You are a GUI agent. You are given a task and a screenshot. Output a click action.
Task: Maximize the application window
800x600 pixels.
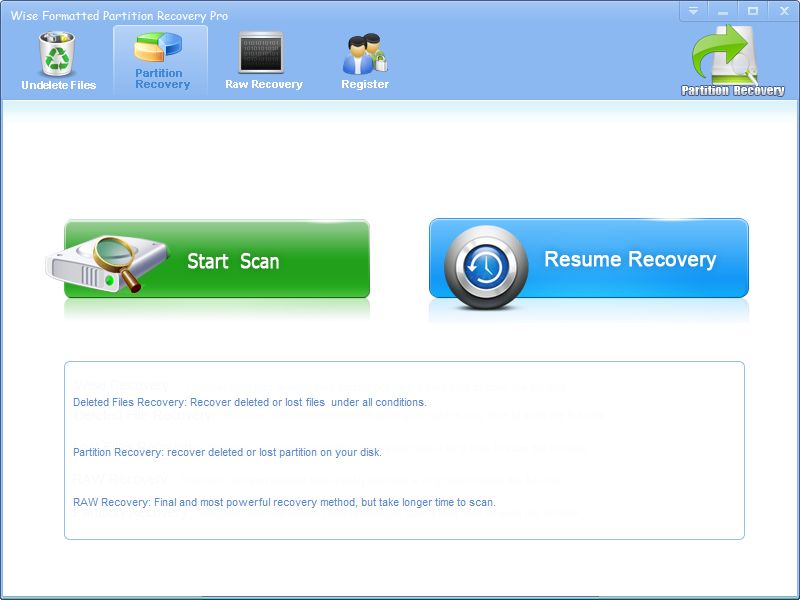pos(752,11)
